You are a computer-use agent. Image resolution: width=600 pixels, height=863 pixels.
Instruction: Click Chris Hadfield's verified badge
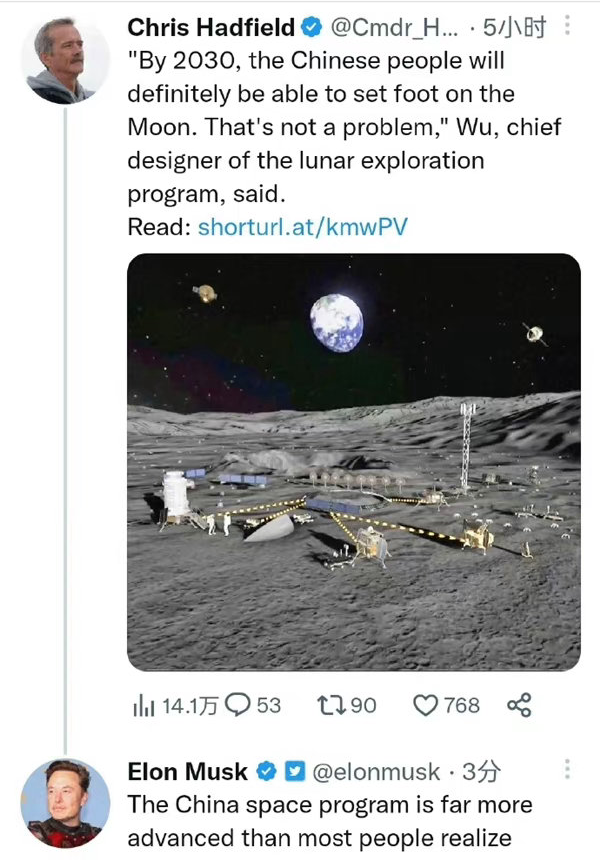(x=313, y=25)
